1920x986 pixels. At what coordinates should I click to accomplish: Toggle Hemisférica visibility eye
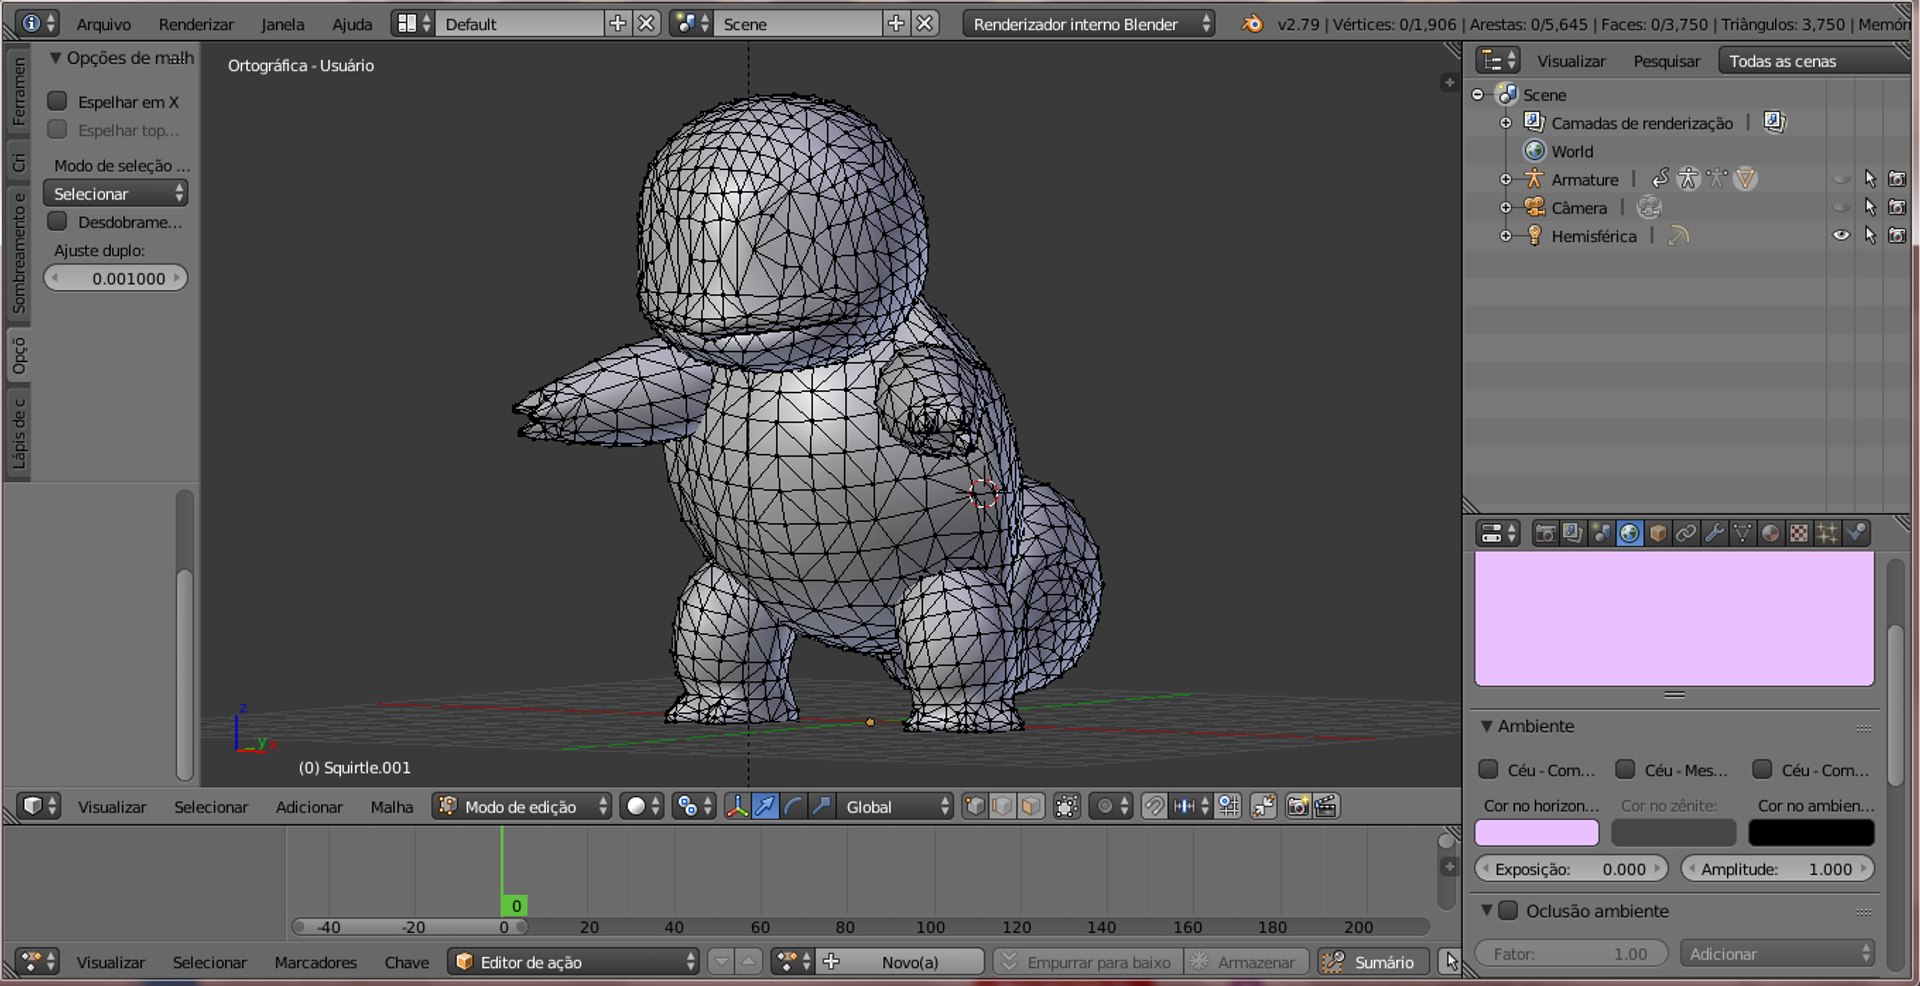pyautogui.click(x=1841, y=236)
